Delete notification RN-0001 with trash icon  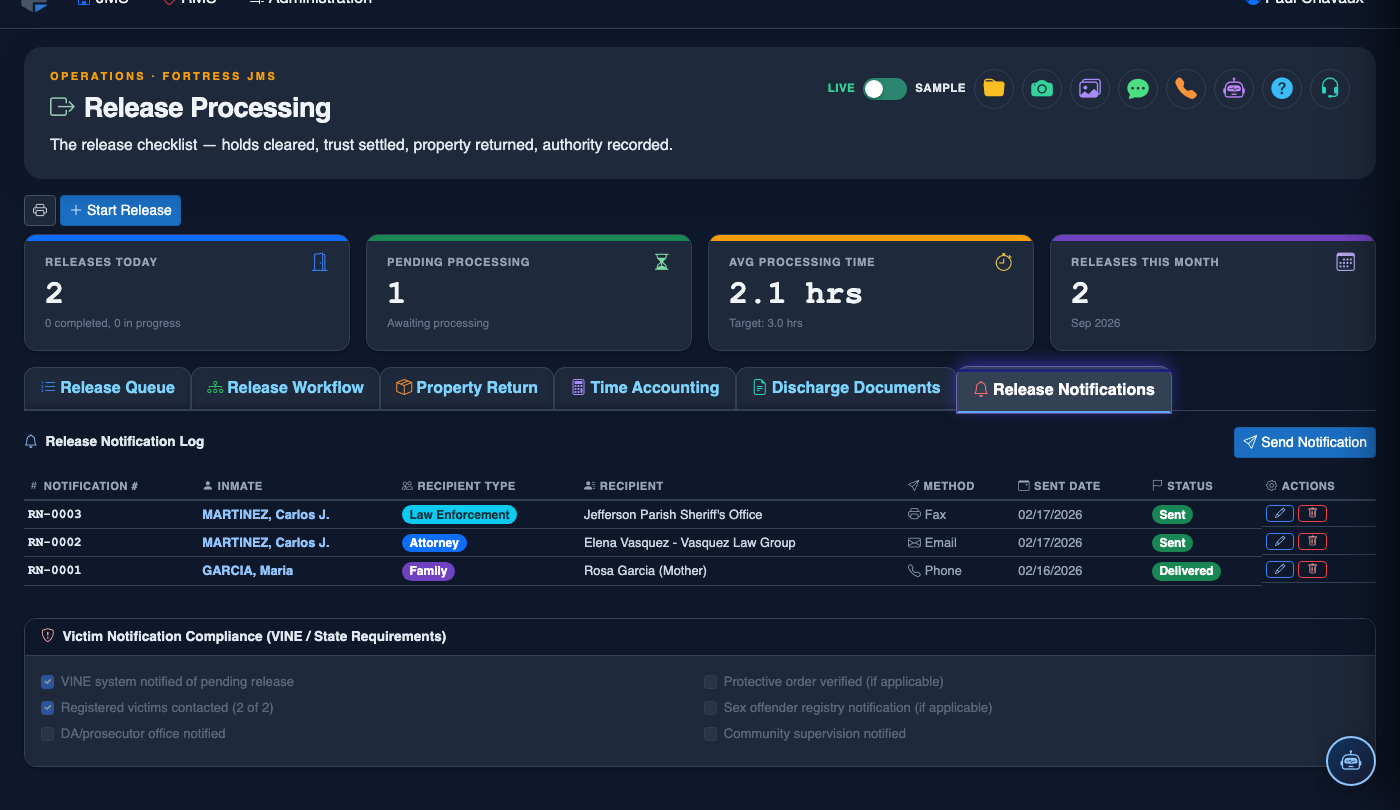[x=1313, y=570]
